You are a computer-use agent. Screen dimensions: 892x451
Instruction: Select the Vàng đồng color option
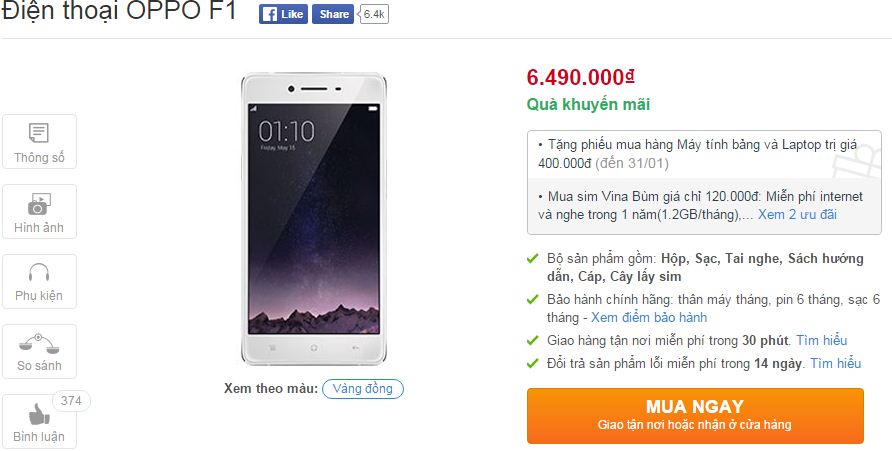(x=363, y=388)
